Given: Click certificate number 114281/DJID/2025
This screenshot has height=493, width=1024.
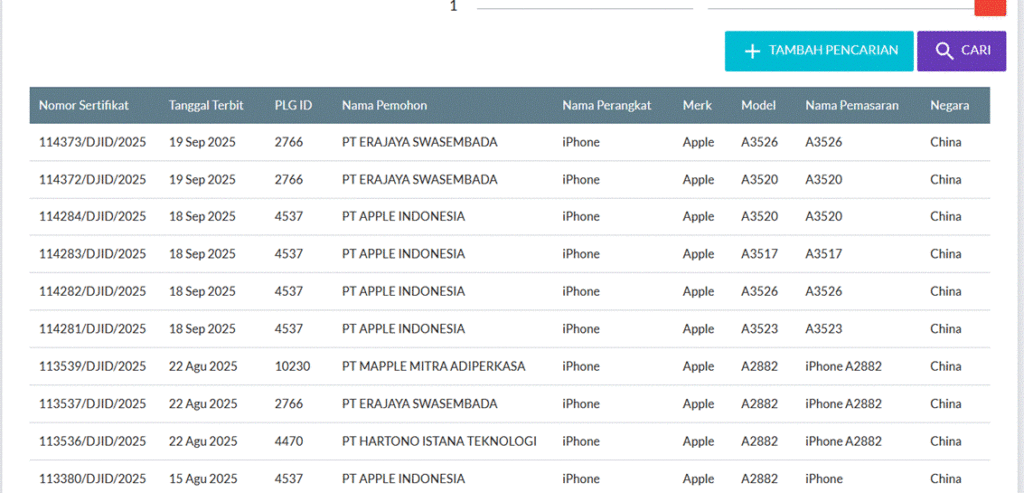Looking at the screenshot, I should [x=92, y=329].
